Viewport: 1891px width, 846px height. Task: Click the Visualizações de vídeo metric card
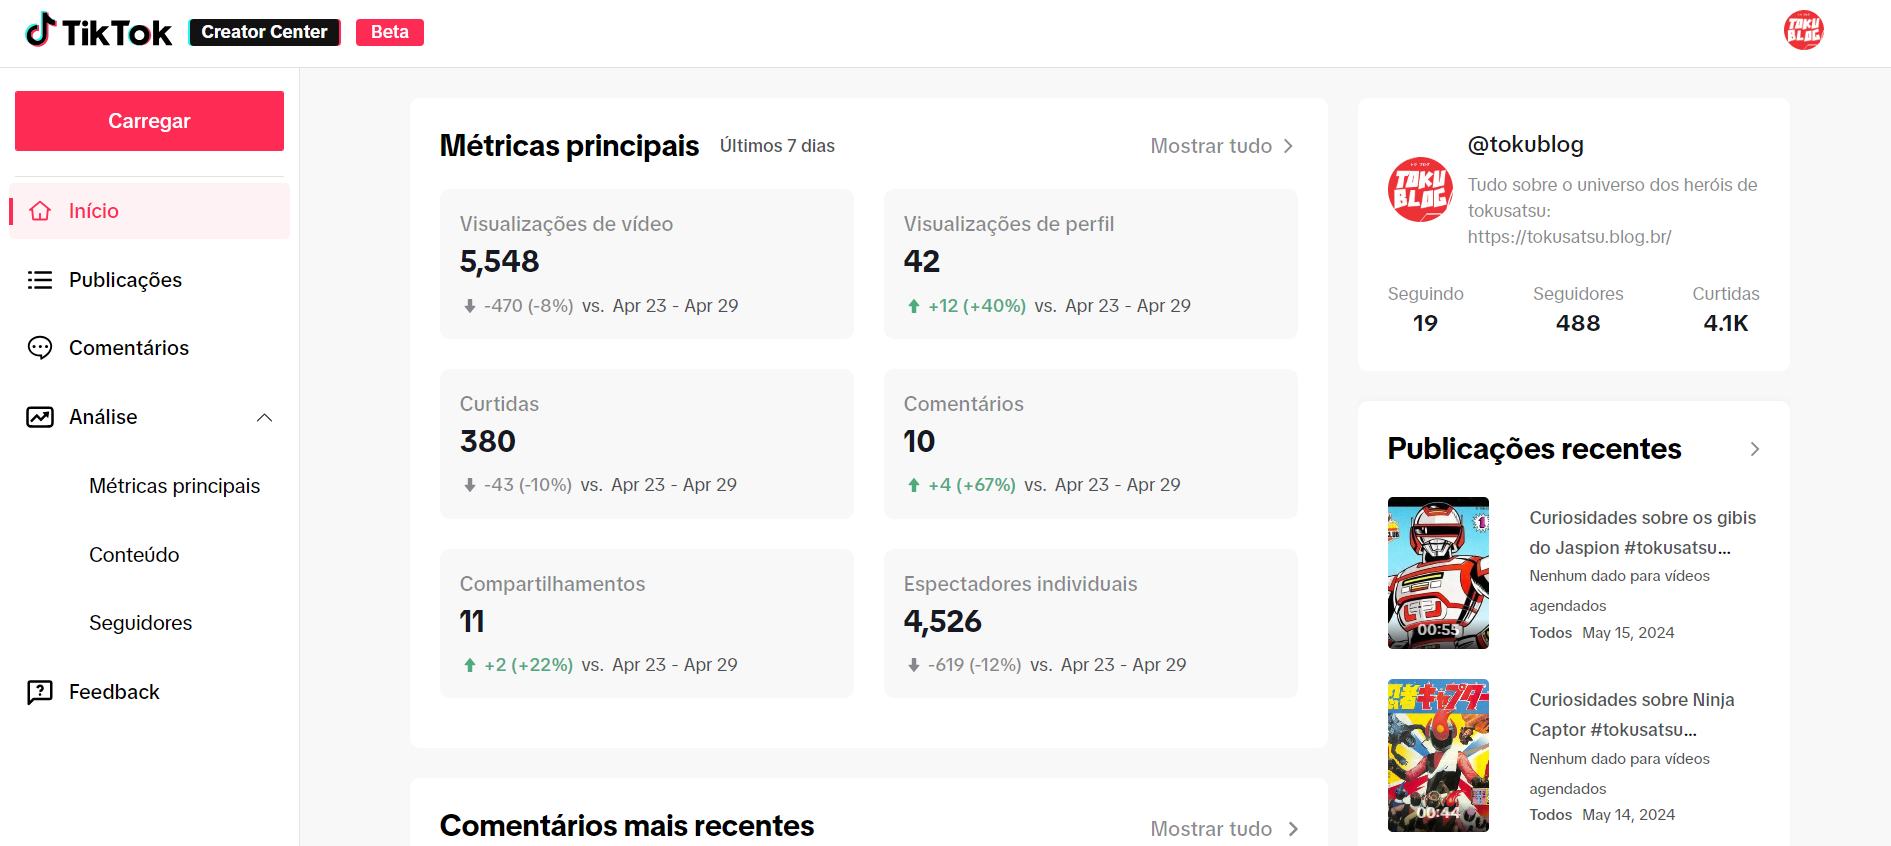click(647, 264)
